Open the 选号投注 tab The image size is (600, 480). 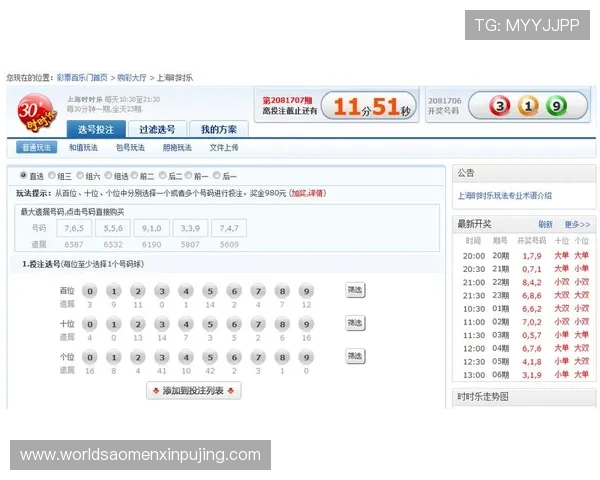96,129
